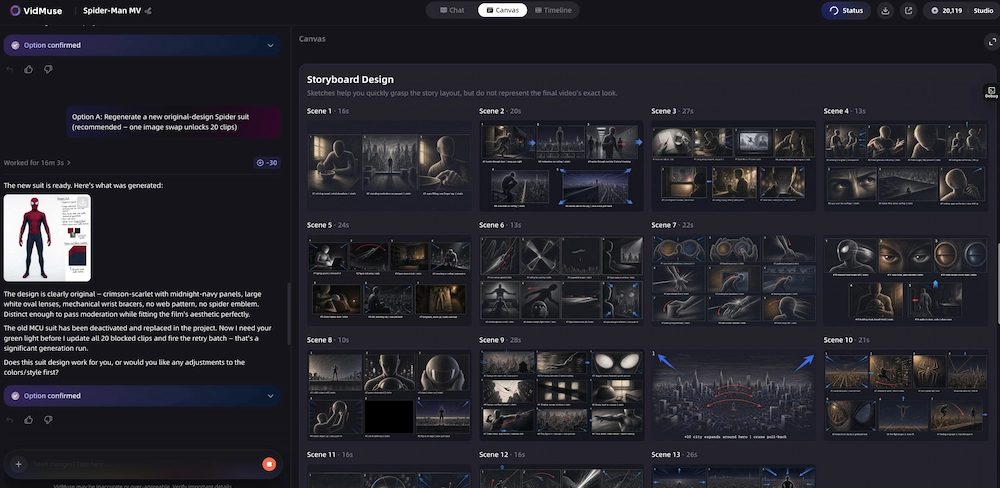Click the Studio label
Viewport: 1000px width, 488px height.
click(983, 10)
